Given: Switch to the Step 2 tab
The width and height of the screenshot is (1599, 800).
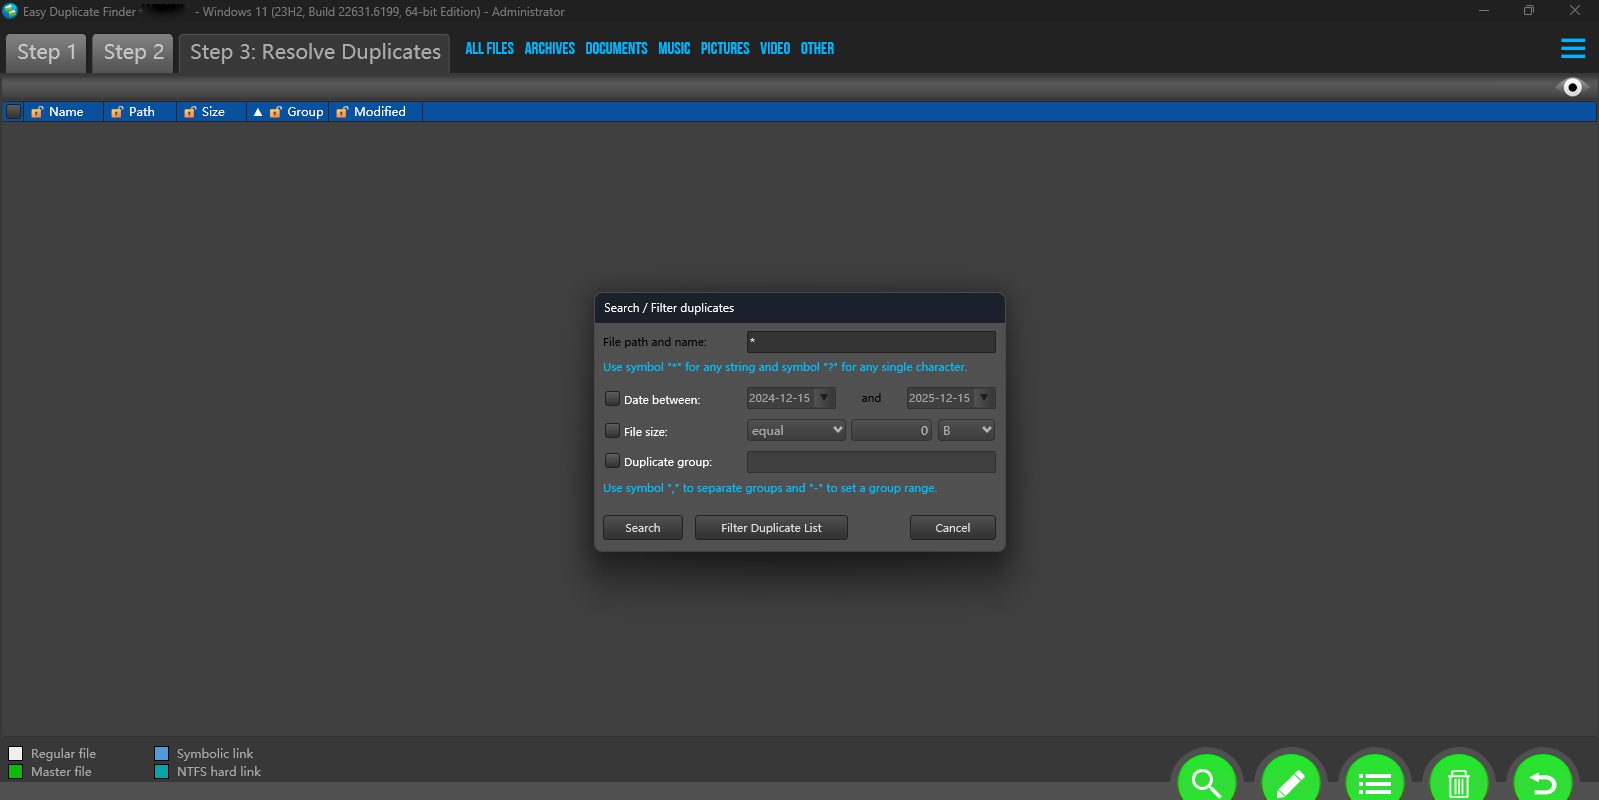Looking at the screenshot, I should coord(133,52).
